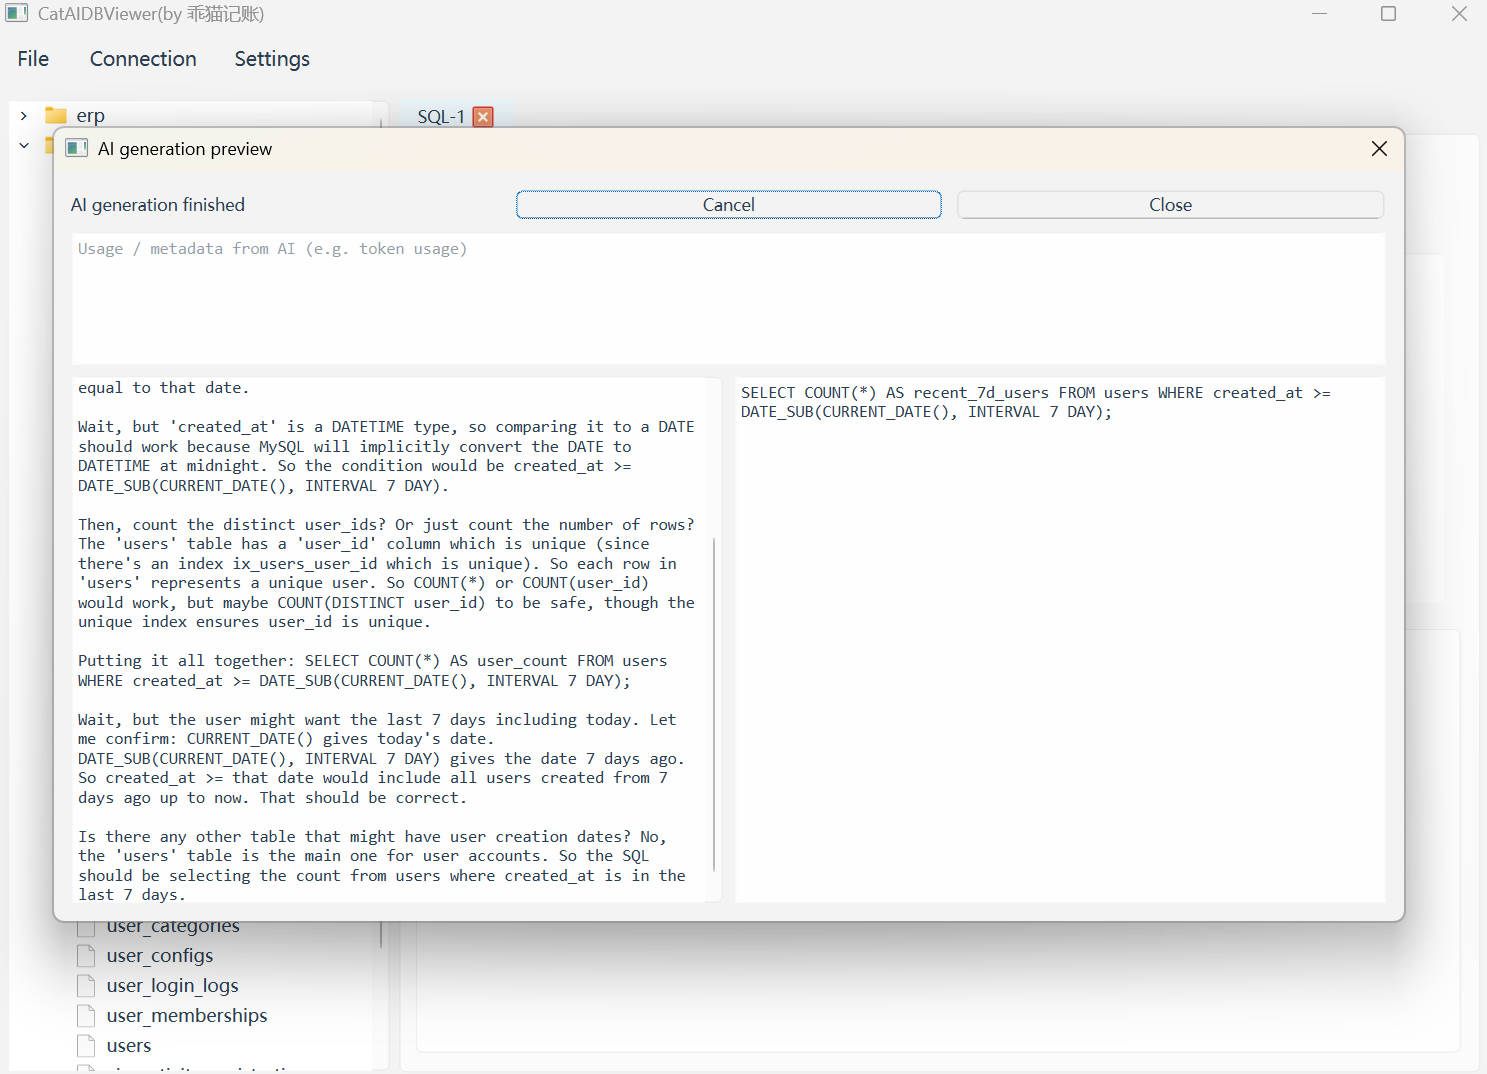This screenshot has width=1487, height=1074.
Task: Focus the Usage metadata text area
Action: [728, 298]
